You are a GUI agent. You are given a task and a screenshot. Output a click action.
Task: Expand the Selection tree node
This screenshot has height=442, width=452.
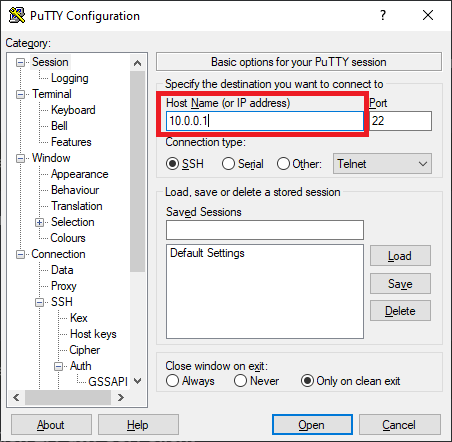click(39, 222)
